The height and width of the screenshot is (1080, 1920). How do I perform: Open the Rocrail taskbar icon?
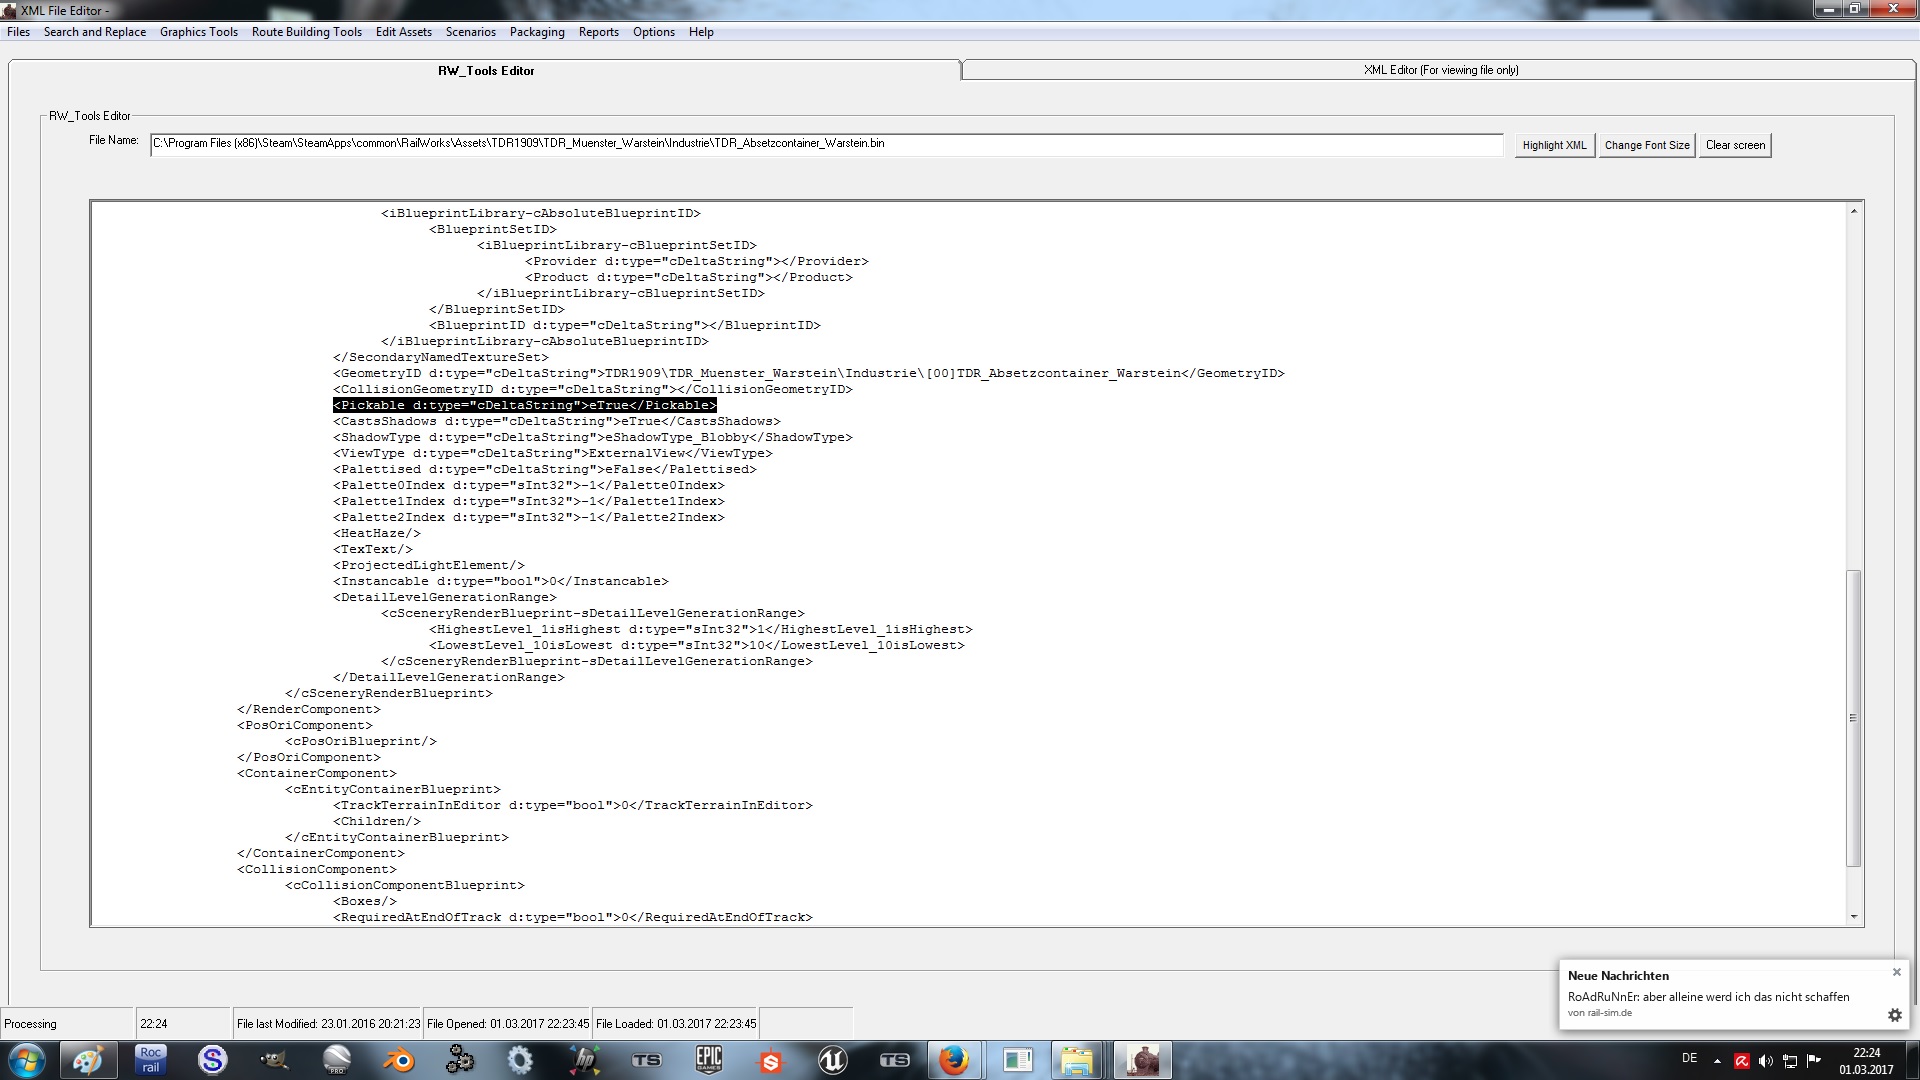151,1060
